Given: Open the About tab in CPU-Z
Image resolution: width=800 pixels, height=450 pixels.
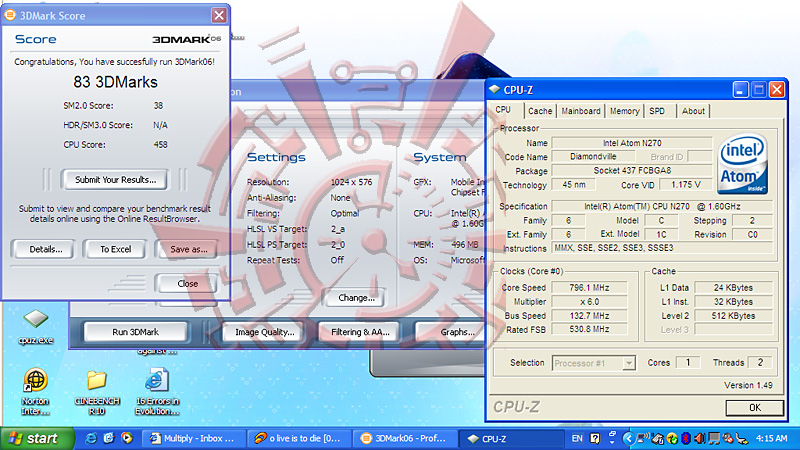Looking at the screenshot, I should point(693,111).
